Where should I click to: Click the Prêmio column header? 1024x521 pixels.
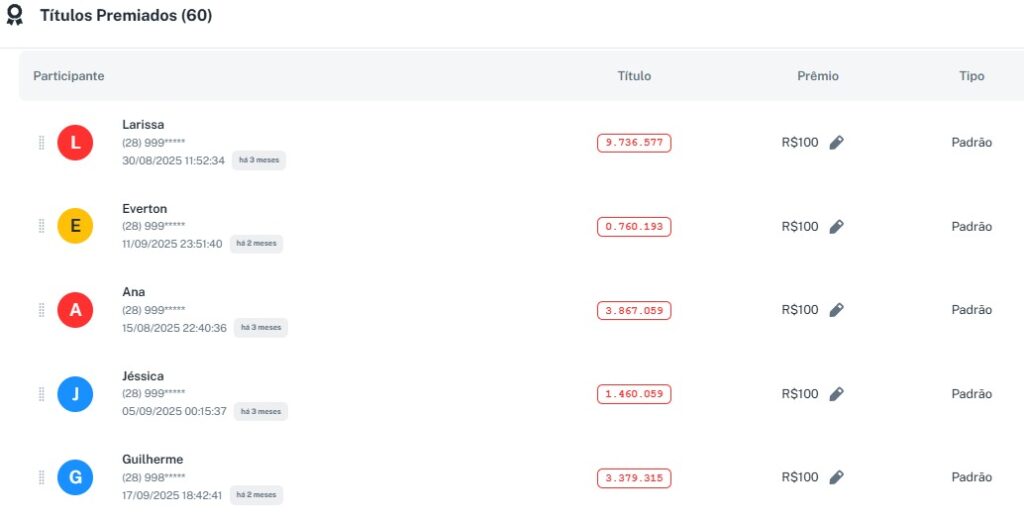coord(818,76)
